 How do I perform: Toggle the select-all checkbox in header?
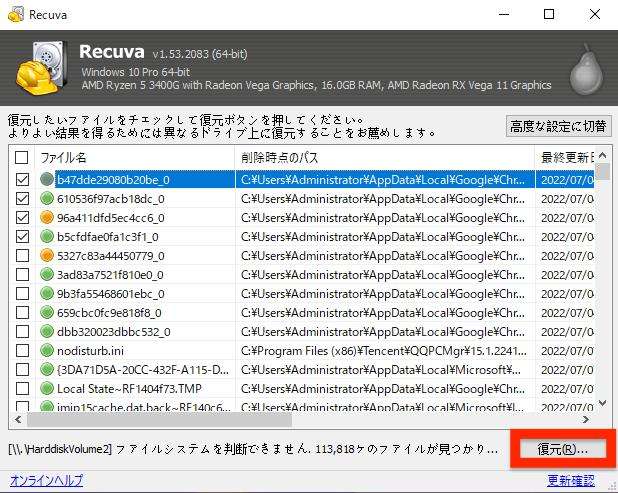[x=22, y=158]
